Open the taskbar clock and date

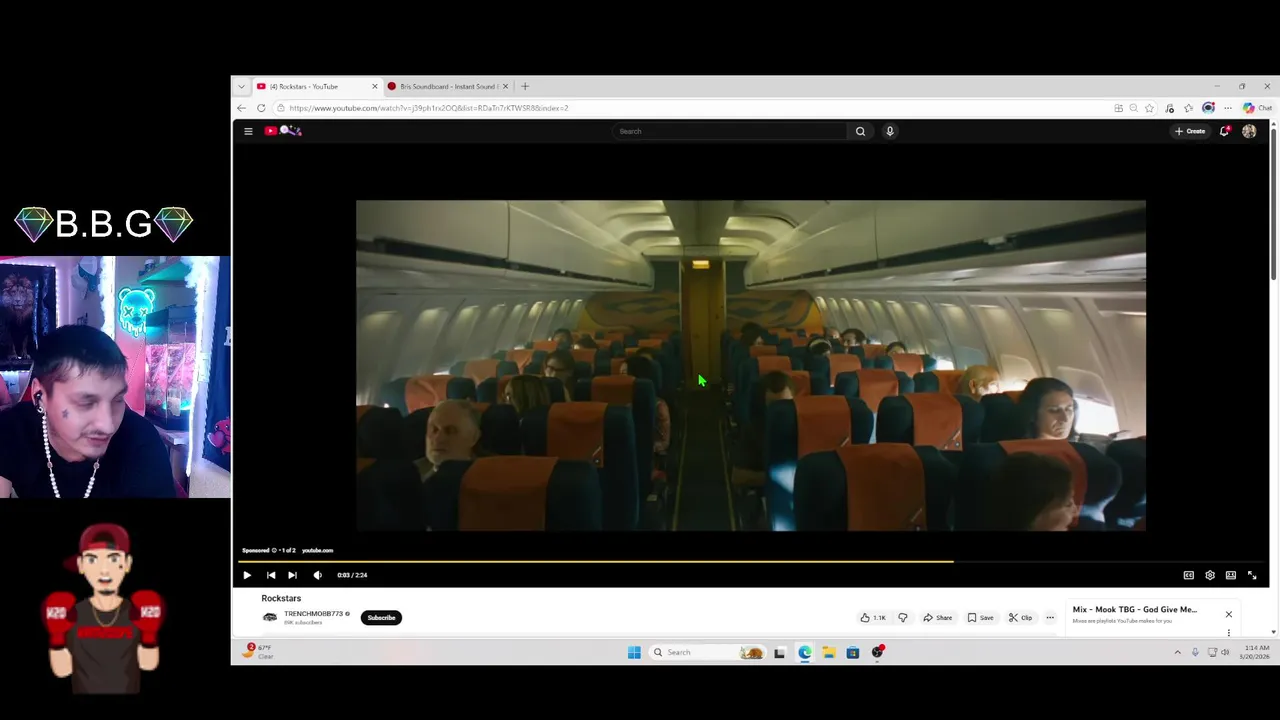pyautogui.click(x=1256, y=652)
